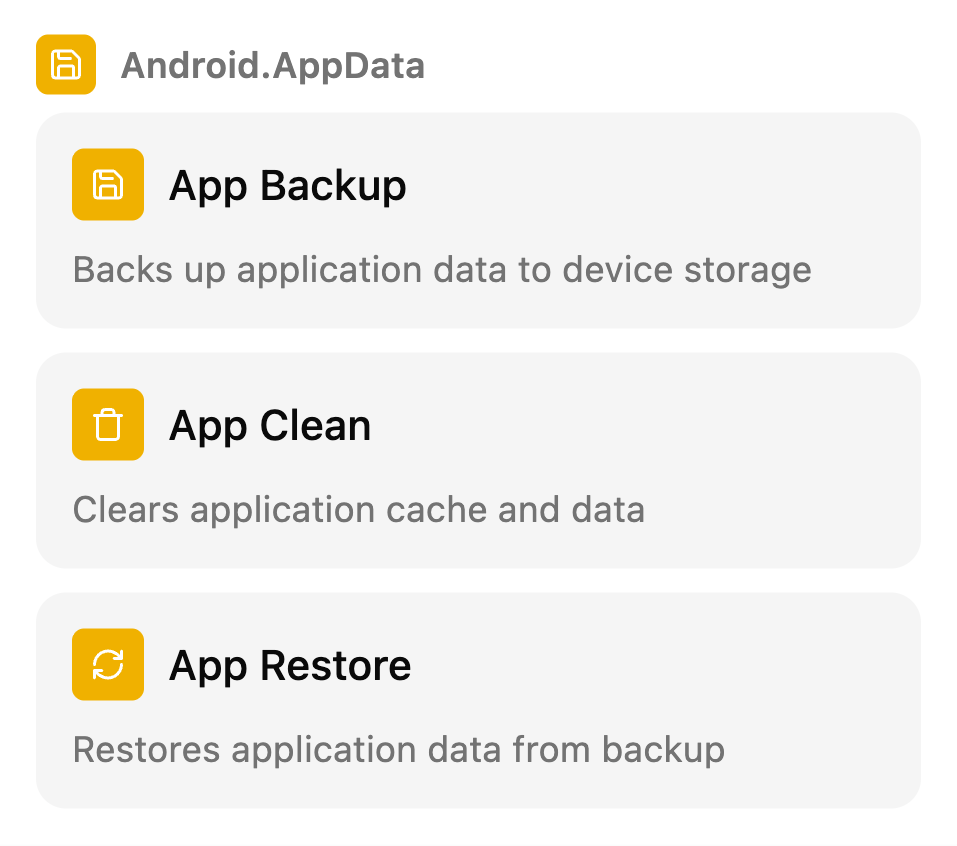The image size is (957, 846).
Task: Choose the App Backup title text
Action: coord(287,186)
